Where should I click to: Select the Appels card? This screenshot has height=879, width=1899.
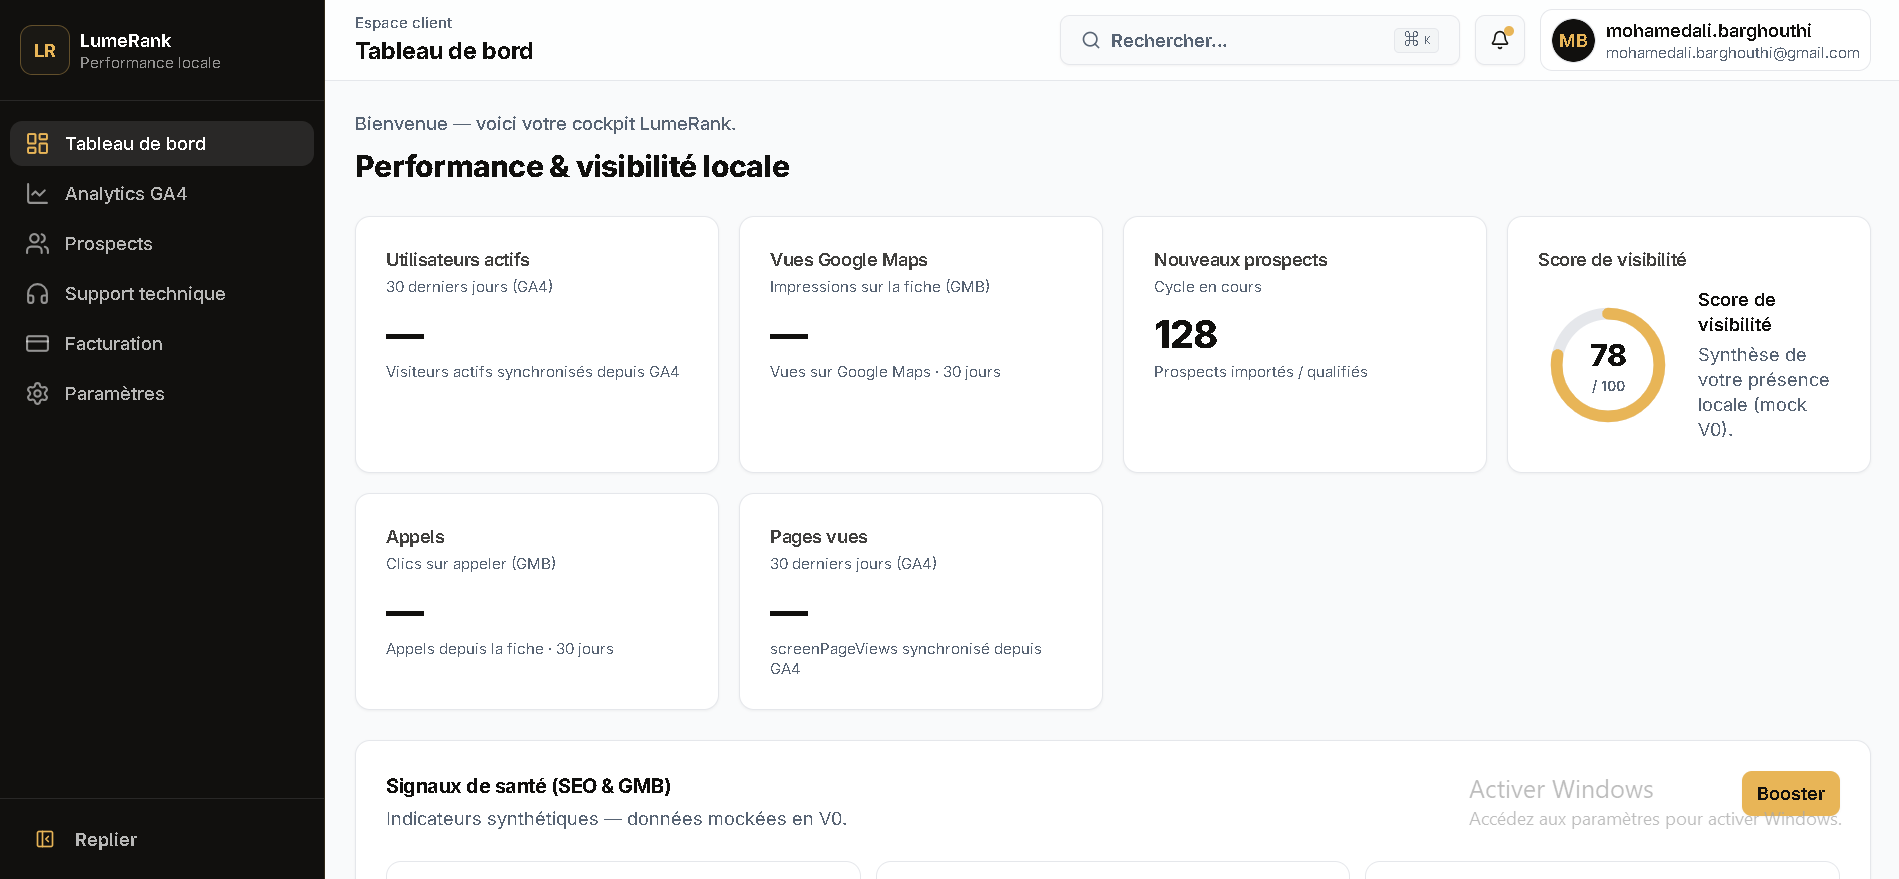(537, 601)
